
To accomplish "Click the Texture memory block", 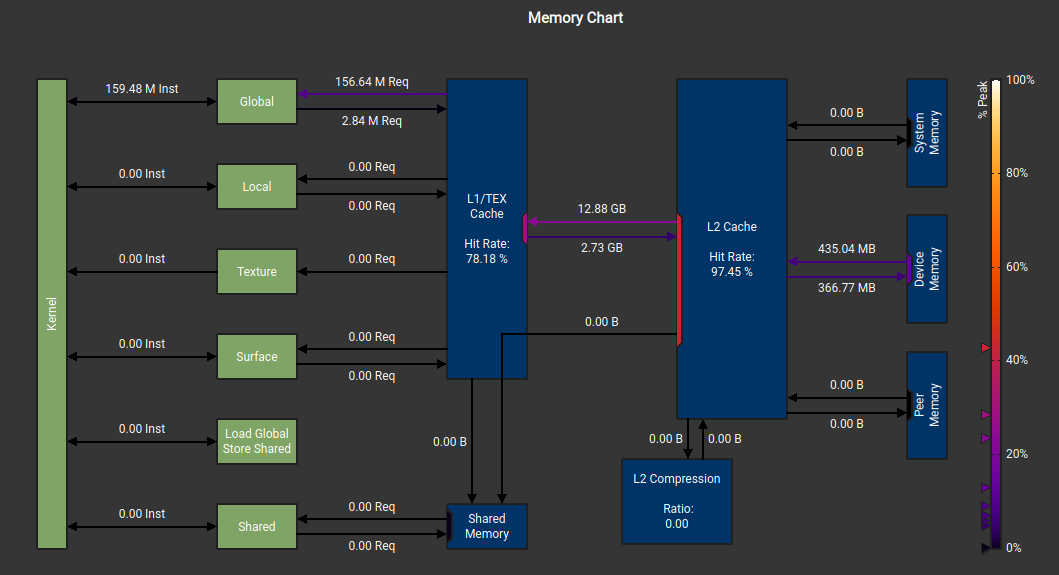I will pos(257,271).
